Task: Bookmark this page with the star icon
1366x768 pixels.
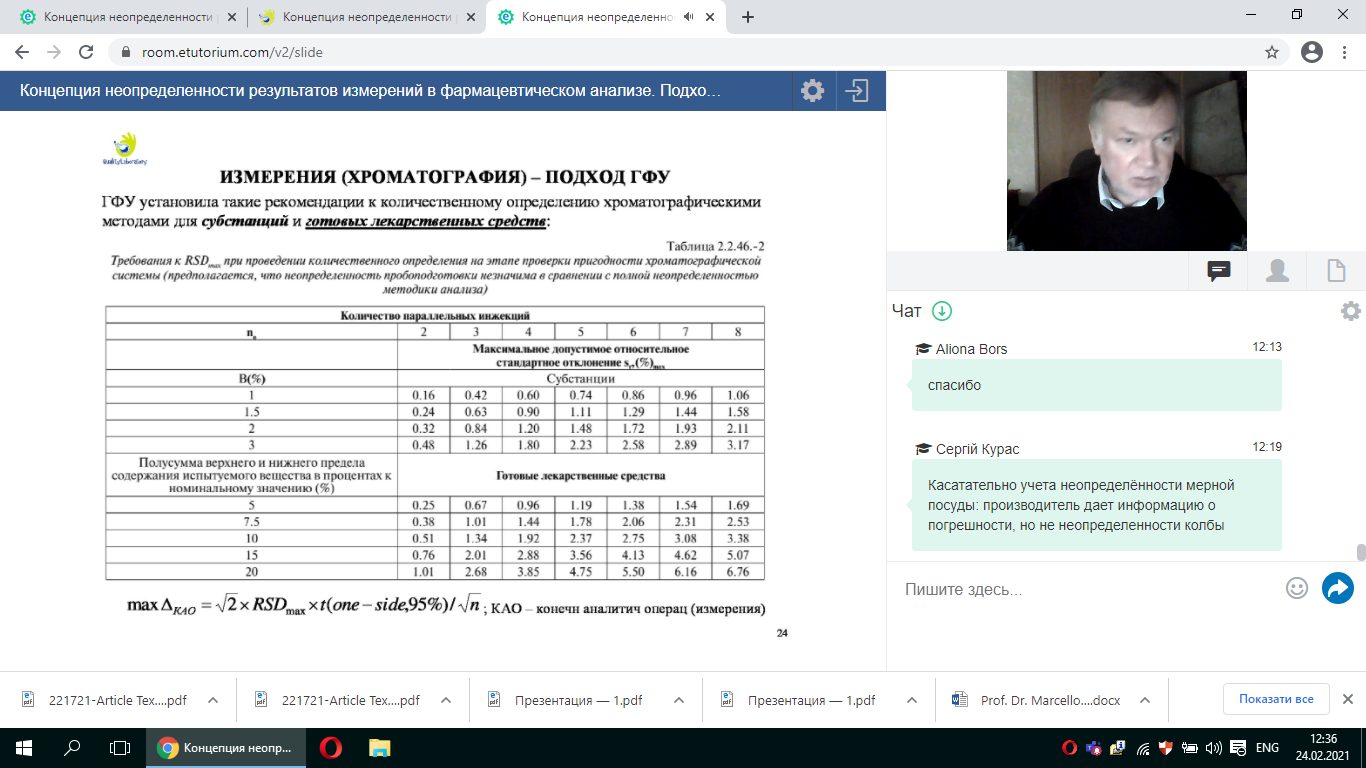Action: pyautogui.click(x=1272, y=52)
